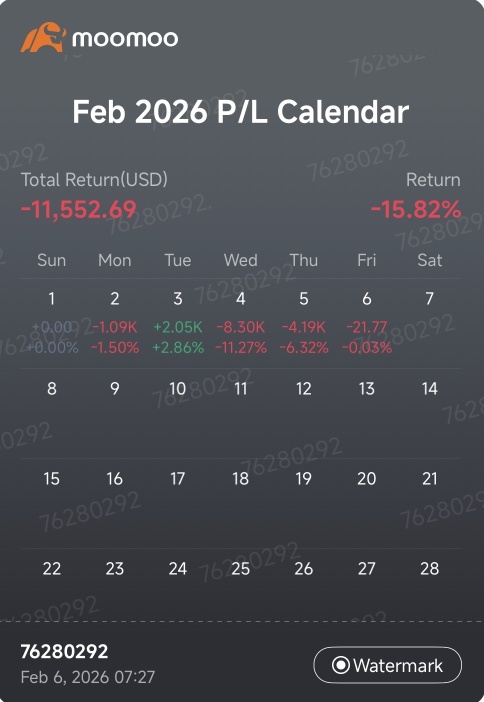Open February 2 day showing -1.09K

115,324
